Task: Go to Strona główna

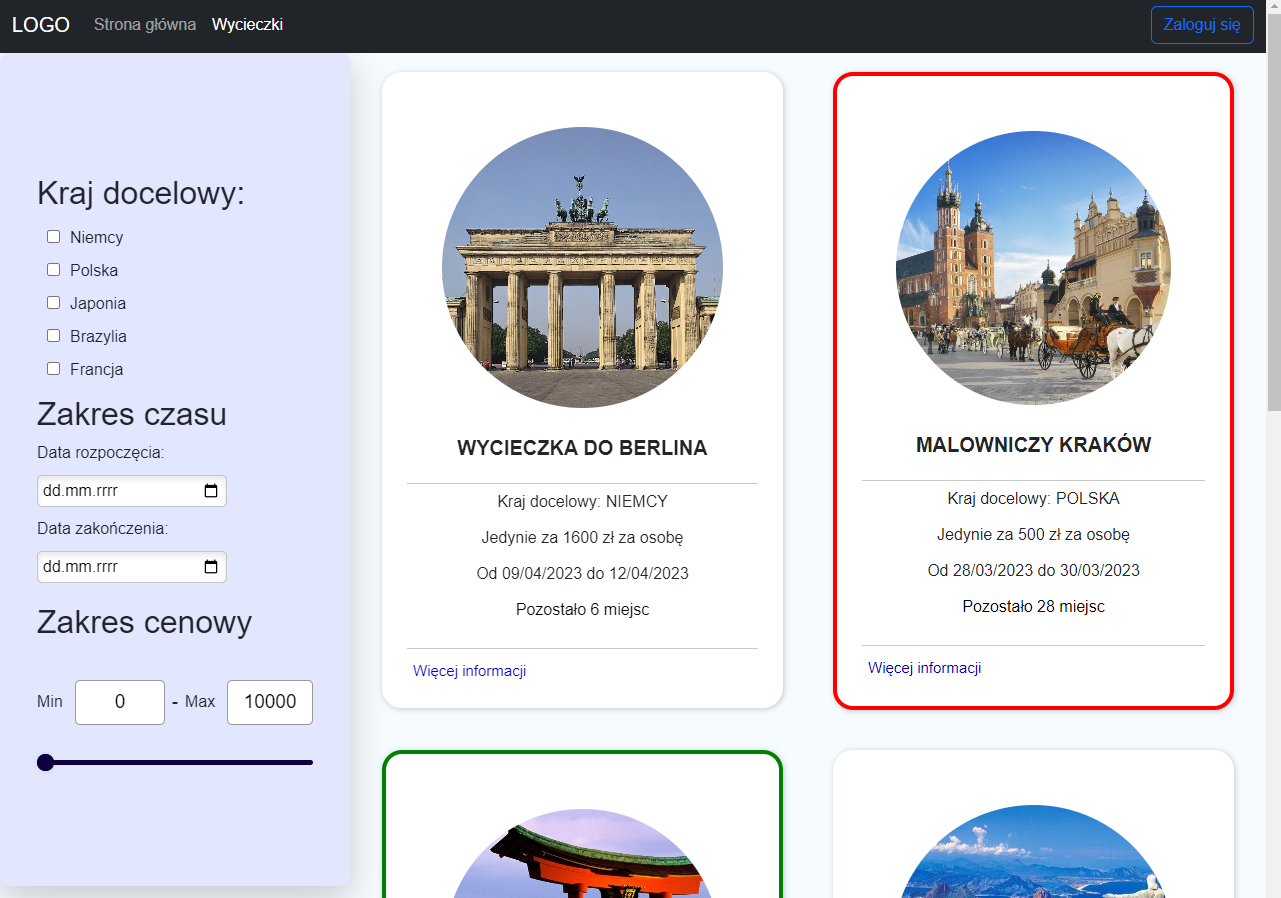Action: pyautogui.click(x=145, y=25)
